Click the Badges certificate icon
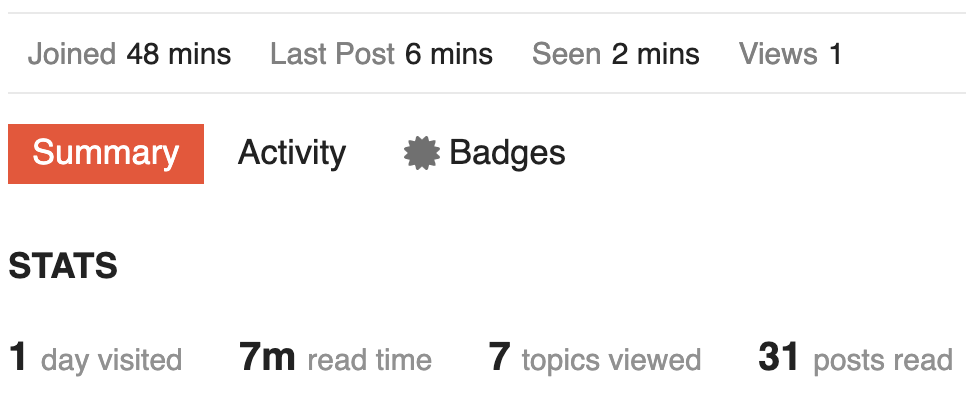This screenshot has width=966, height=398. point(422,153)
